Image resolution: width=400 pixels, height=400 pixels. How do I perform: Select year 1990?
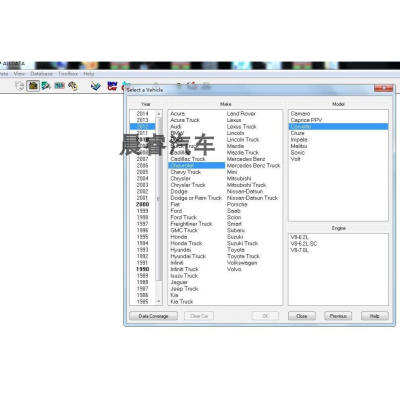142,269
